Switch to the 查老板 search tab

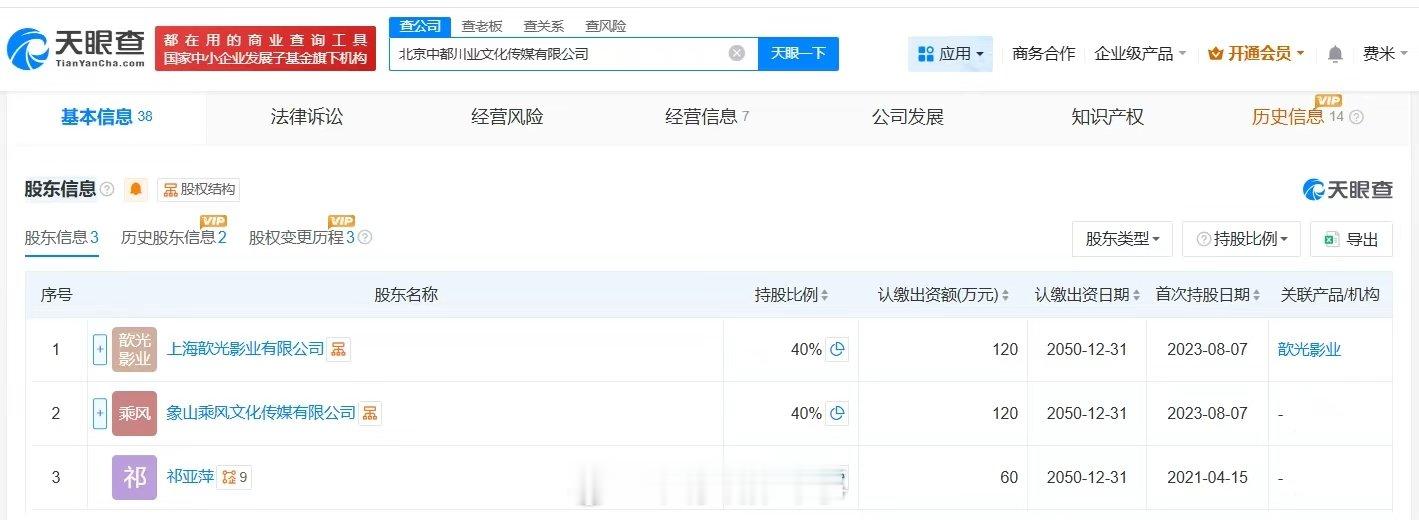[482, 26]
